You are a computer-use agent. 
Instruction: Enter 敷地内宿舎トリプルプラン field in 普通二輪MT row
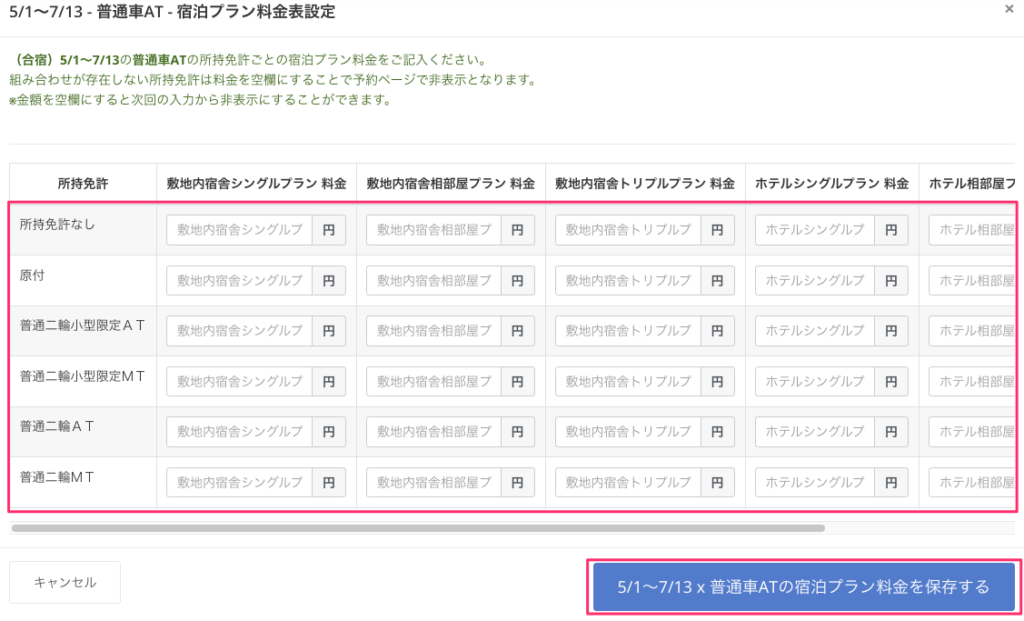pos(628,482)
